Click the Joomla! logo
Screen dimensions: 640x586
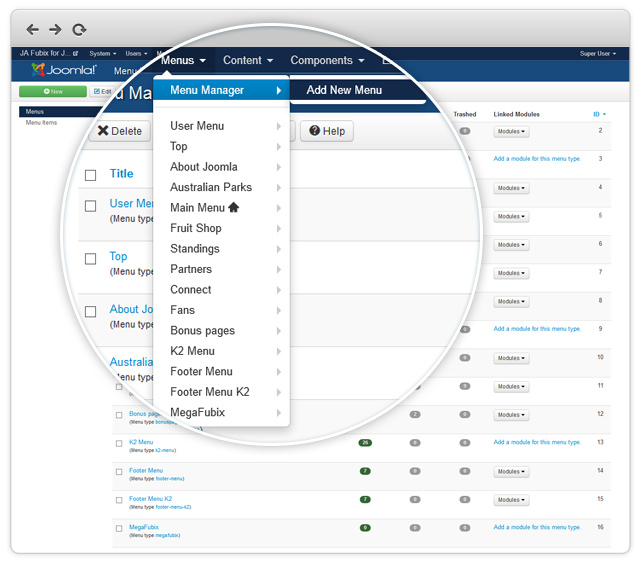tap(64, 70)
